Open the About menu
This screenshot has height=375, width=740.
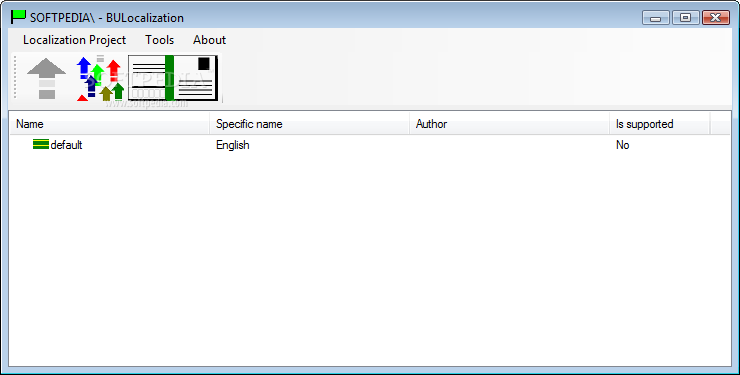pos(209,40)
